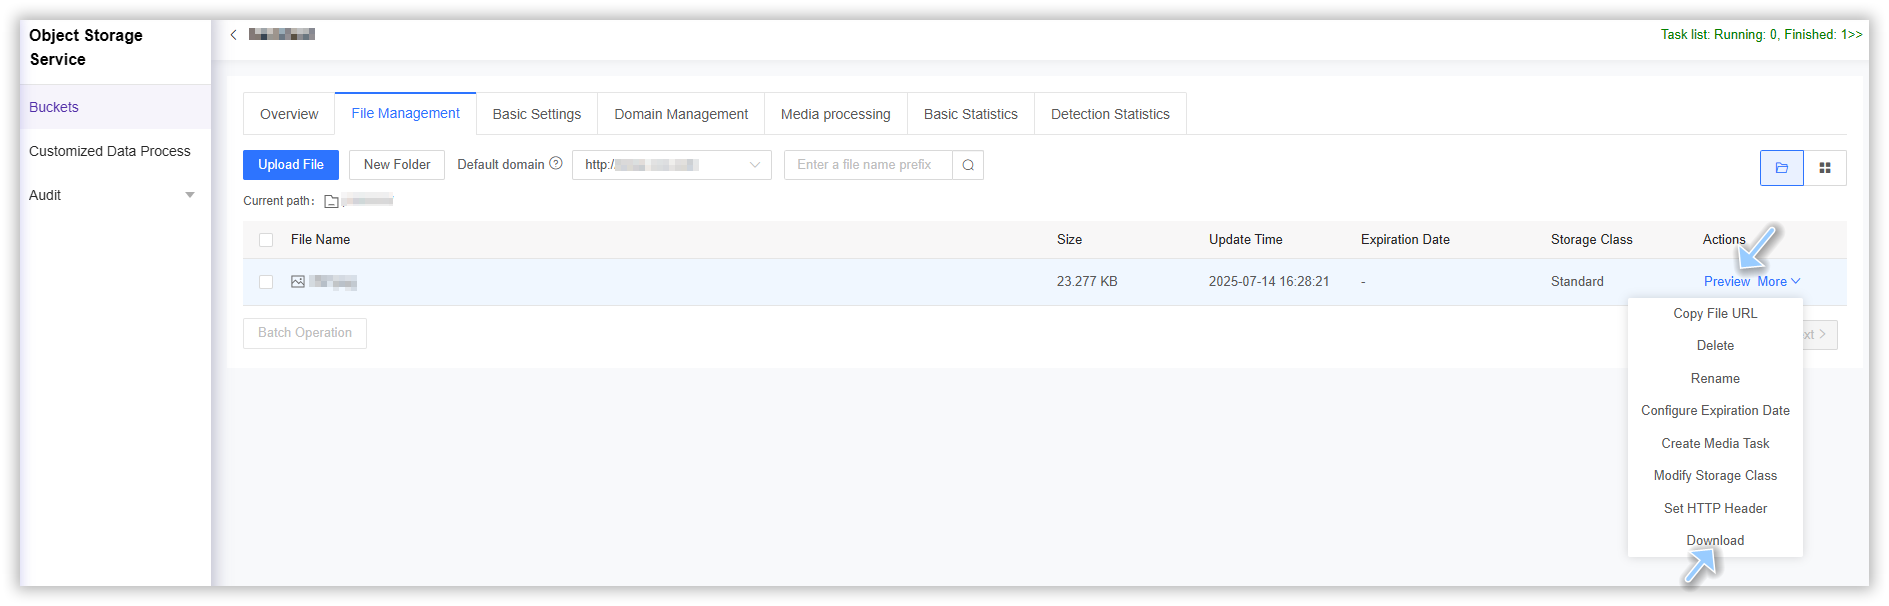
Task: Open the Basic Settings tab
Action: coord(536,114)
